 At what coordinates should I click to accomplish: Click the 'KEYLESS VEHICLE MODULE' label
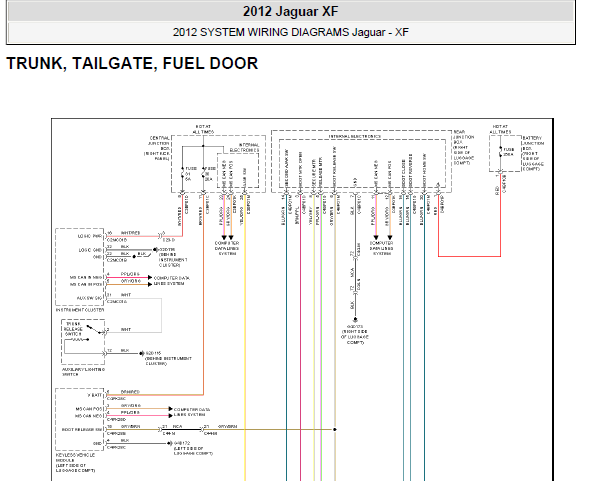click(x=76, y=463)
